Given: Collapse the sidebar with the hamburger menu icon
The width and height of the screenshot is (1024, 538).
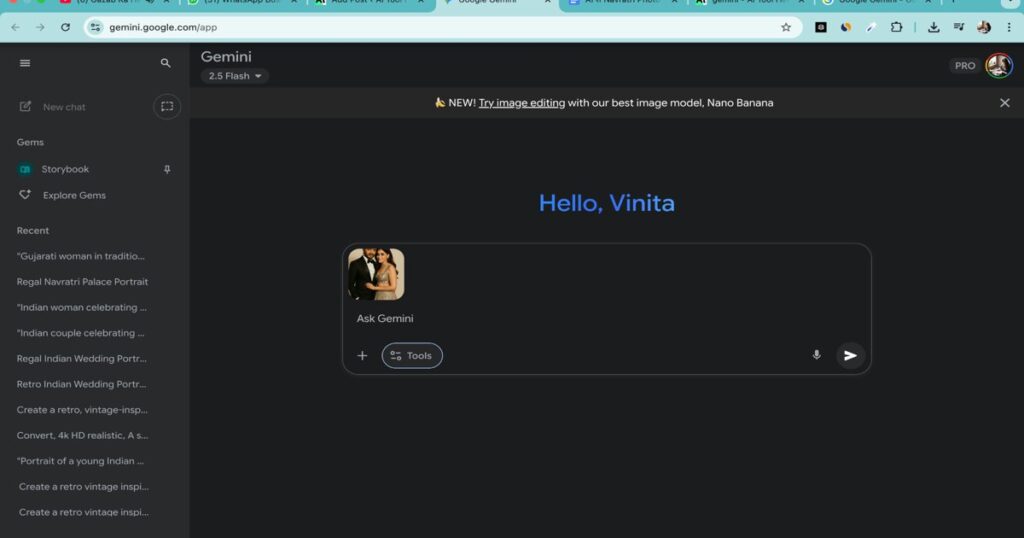Looking at the screenshot, I should coord(25,63).
